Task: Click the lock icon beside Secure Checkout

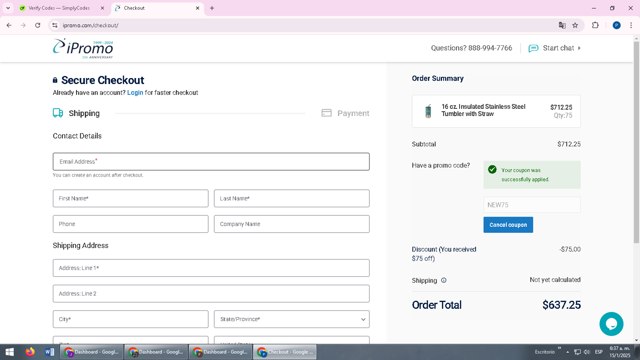Action: (x=55, y=80)
